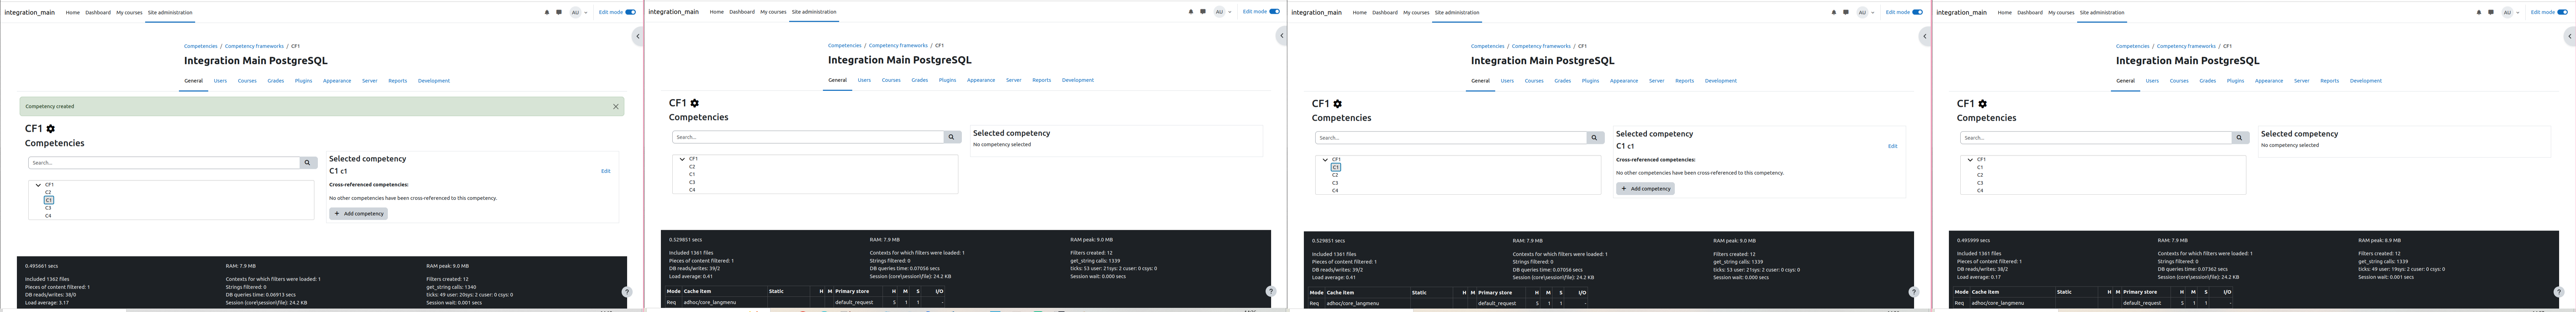Open messaging drawer icon in second panel
Viewport: 2576px width, 312px height.
click(x=1203, y=12)
